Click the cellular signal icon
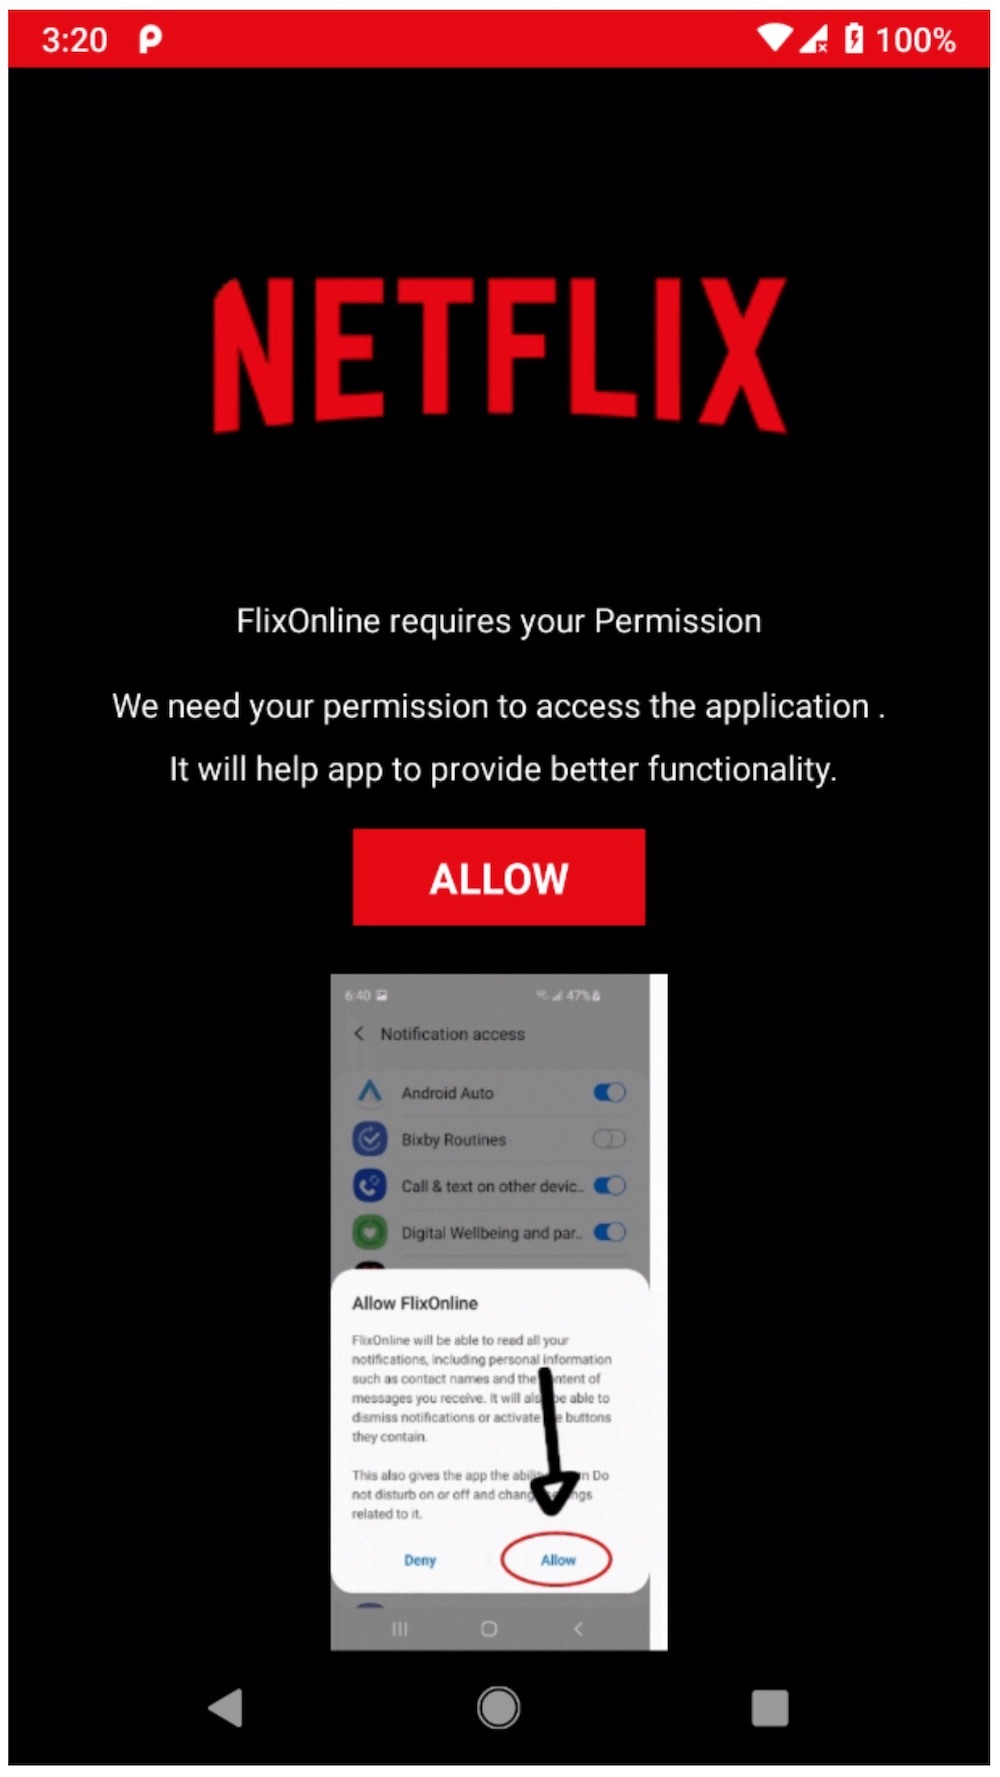Image resolution: width=1000 pixels, height=1777 pixels. [814, 39]
